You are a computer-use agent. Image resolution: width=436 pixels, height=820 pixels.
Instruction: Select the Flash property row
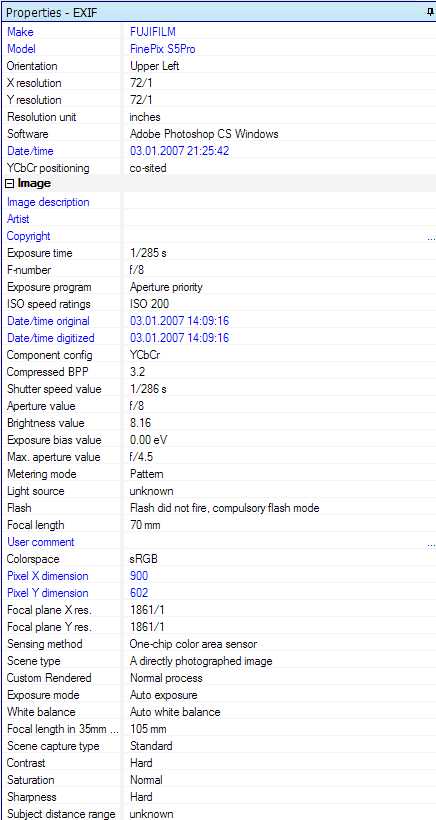[220, 508]
